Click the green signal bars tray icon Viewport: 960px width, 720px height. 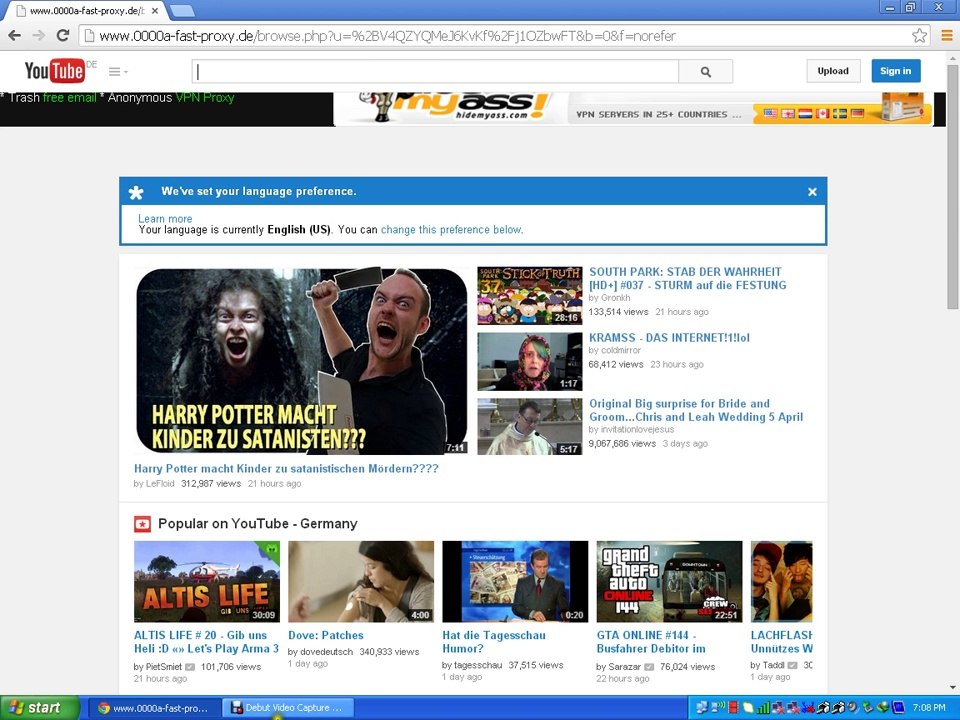point(763,708)
